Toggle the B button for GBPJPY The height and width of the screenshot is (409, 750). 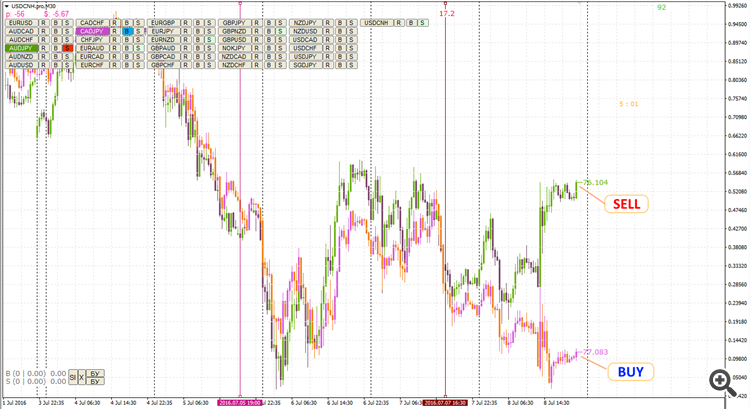pyautogui.click(x=269, y=23)
